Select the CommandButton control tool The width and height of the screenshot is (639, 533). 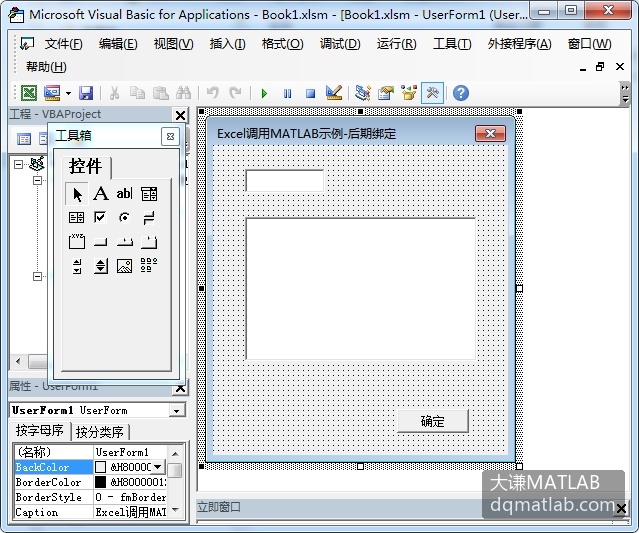point(100,242)
